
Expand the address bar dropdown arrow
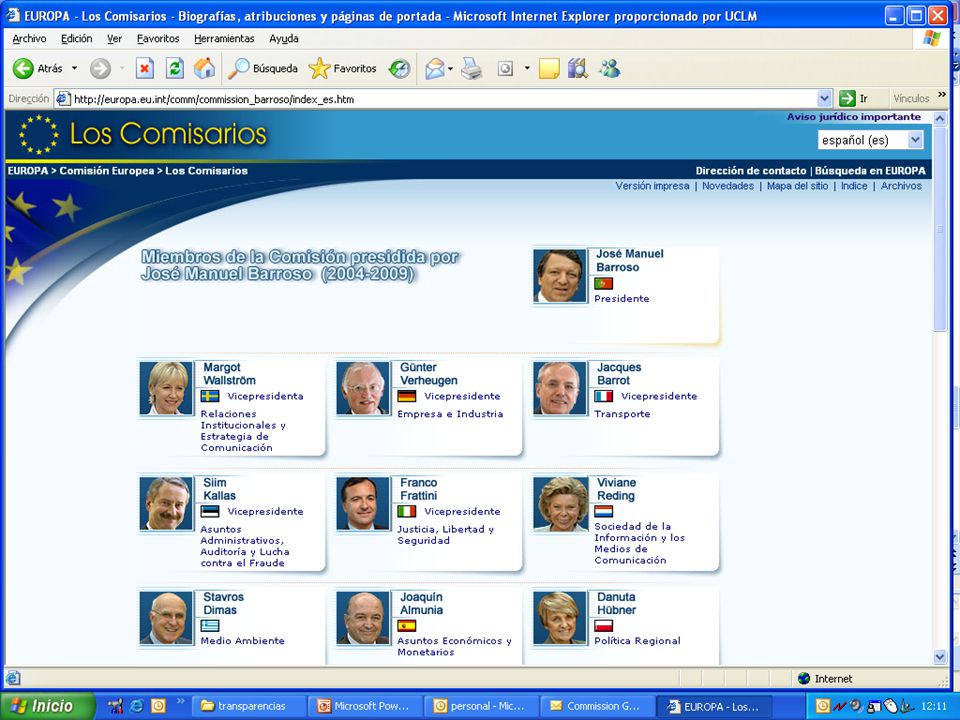coord(824,99)
